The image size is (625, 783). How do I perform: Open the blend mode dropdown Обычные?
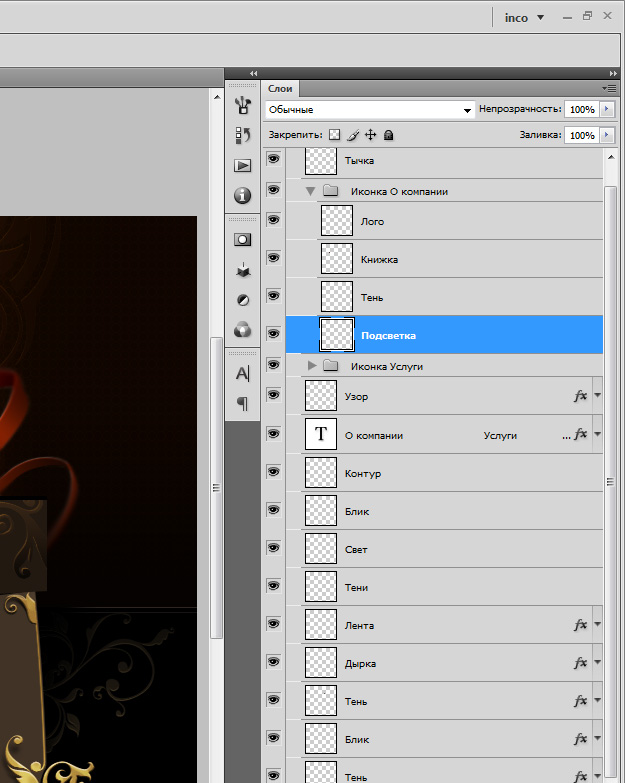tap(369, 109)
